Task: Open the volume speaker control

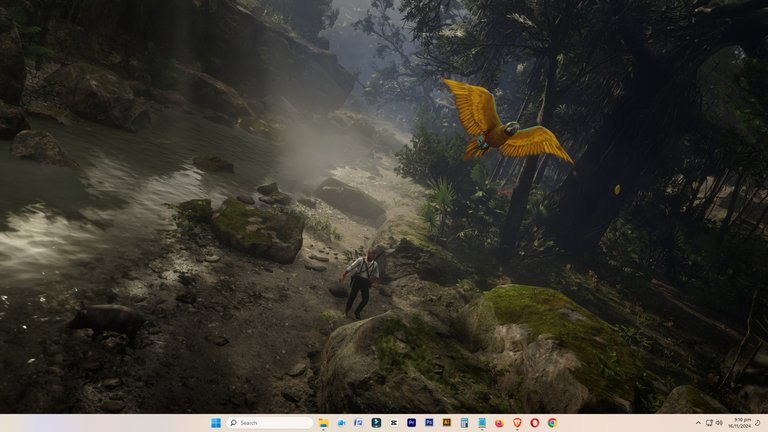Action: tap(719, 423)
